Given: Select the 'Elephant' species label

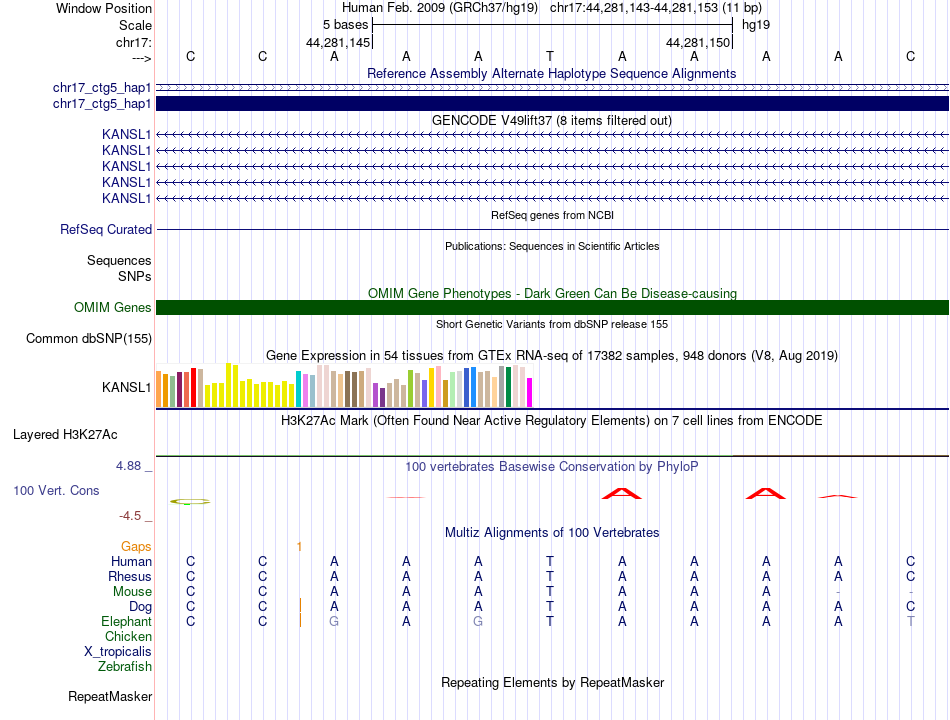Looking at the screenshot, I should pyautogui.click(x=127, y=621).
